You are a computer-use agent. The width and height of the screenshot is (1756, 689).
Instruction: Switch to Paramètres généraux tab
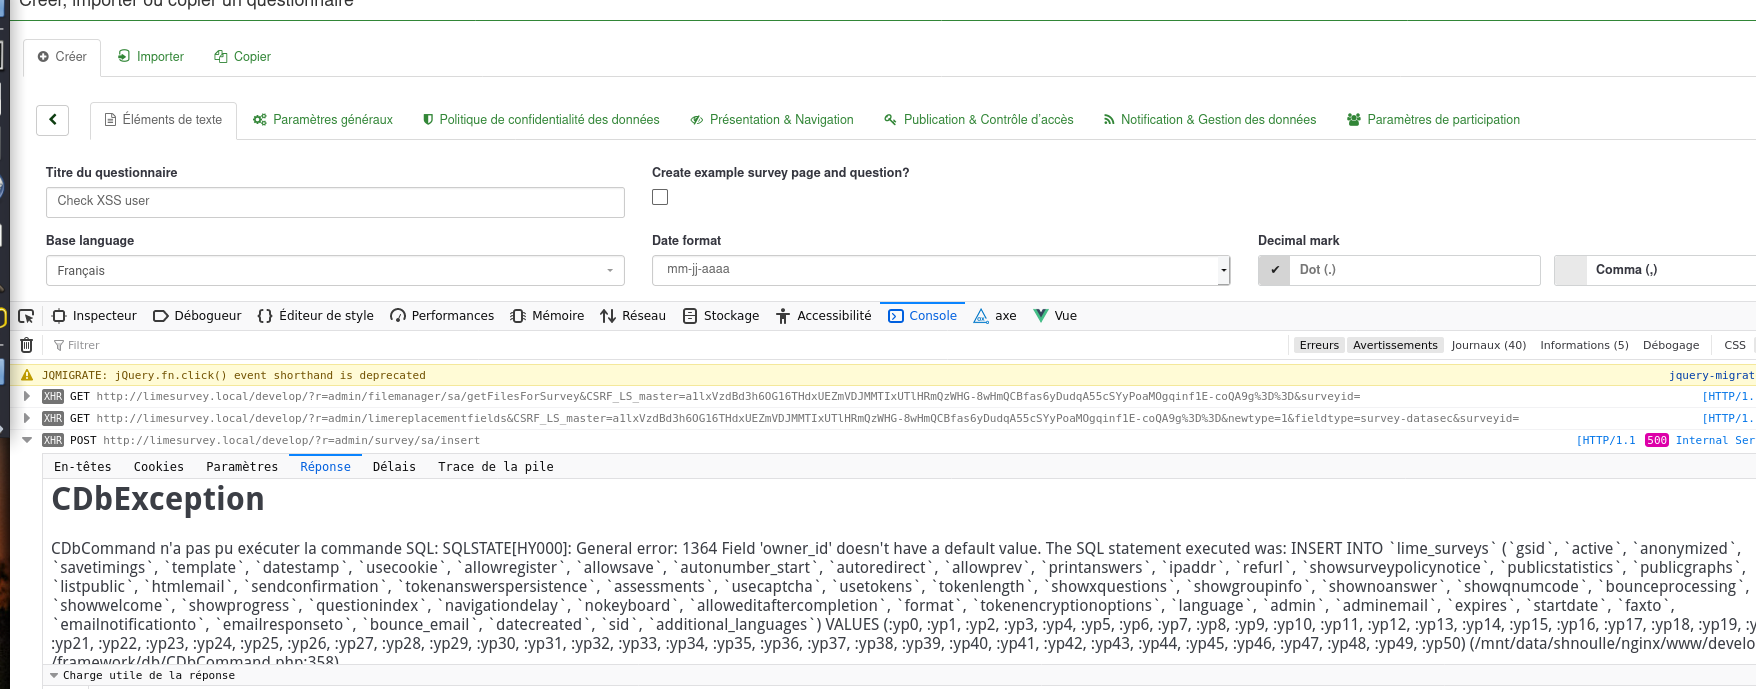pos(323,120)
